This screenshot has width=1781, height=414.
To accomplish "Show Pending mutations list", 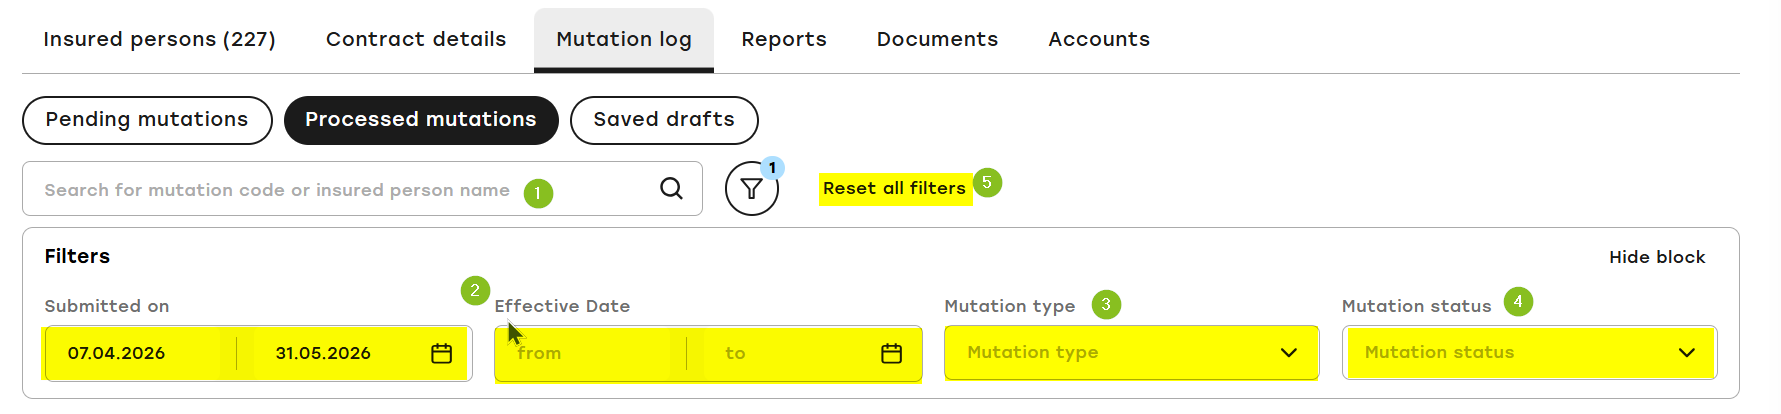I will click(147, 120).
